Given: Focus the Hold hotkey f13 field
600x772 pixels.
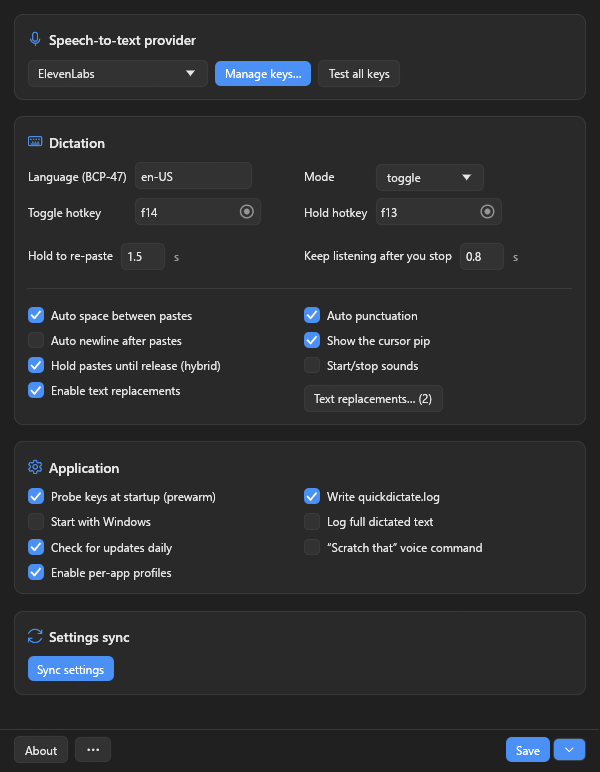Looking at the screenshot, I should pos(439,212).
